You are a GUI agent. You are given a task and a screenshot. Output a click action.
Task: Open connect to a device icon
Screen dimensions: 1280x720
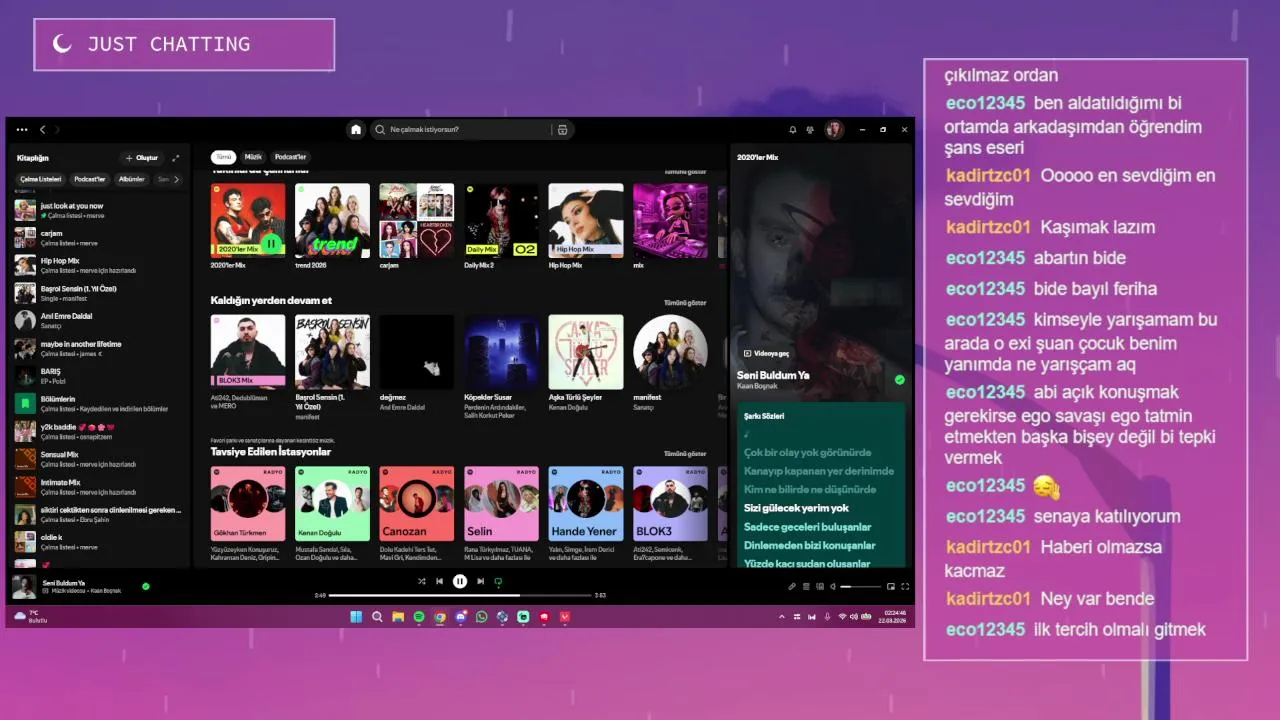(x=820, y=587)
